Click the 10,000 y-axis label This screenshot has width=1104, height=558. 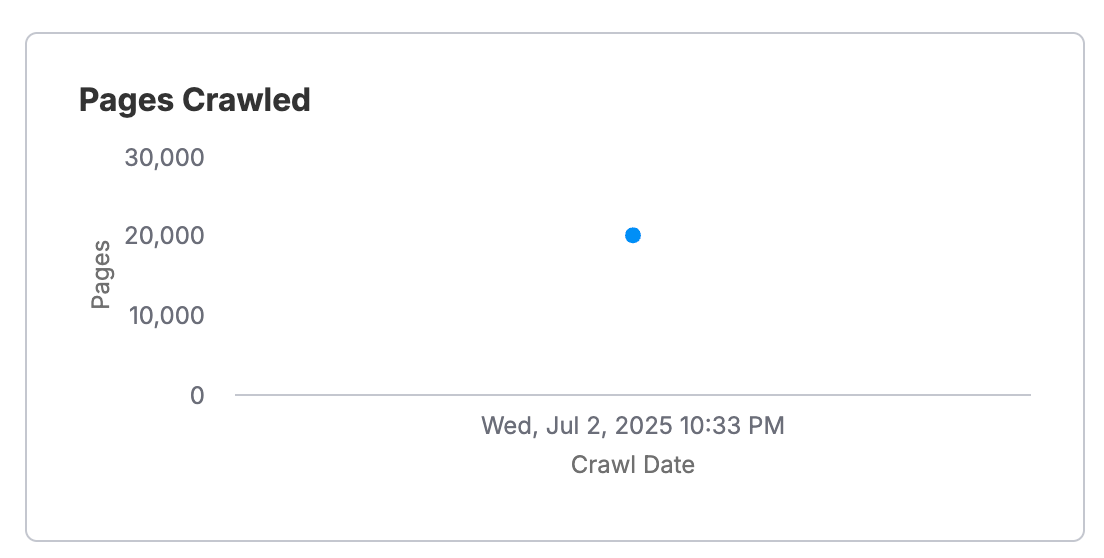click(166, 315)
